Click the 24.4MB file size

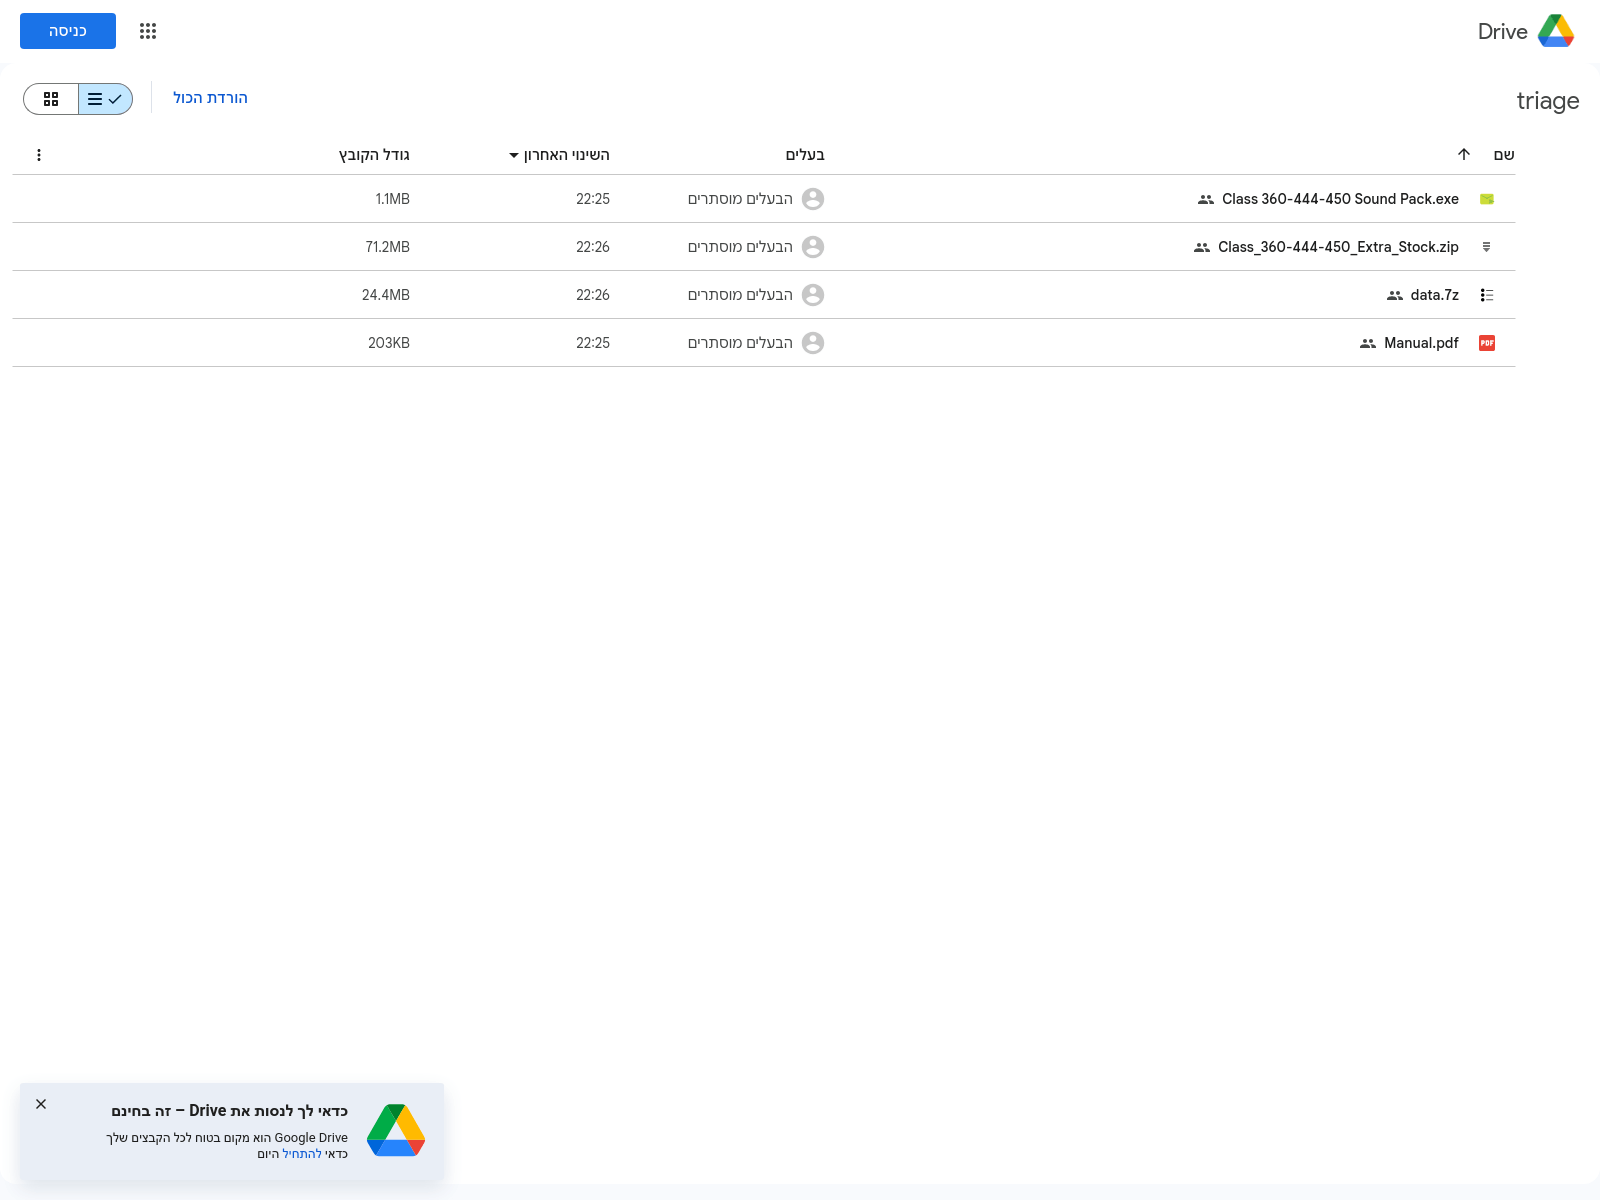(386, 295)
